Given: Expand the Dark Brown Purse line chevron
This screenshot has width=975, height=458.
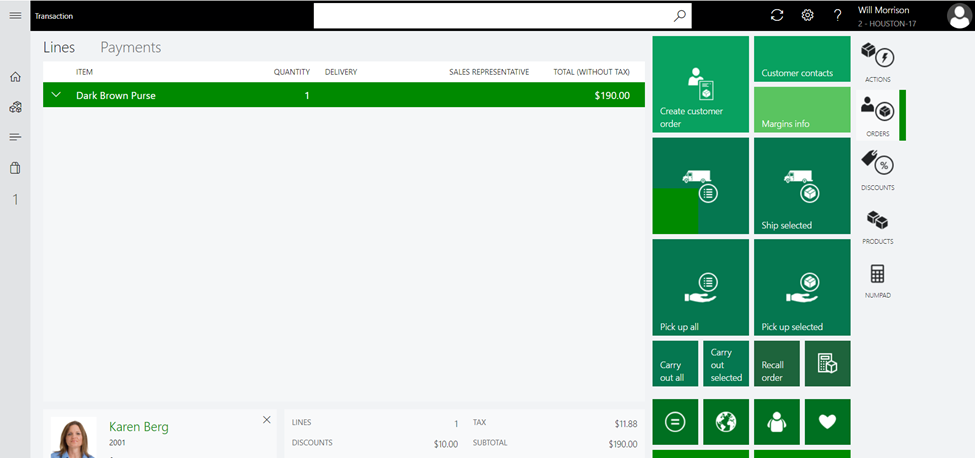Looking at the screenshot, I should tap(56, 95).
